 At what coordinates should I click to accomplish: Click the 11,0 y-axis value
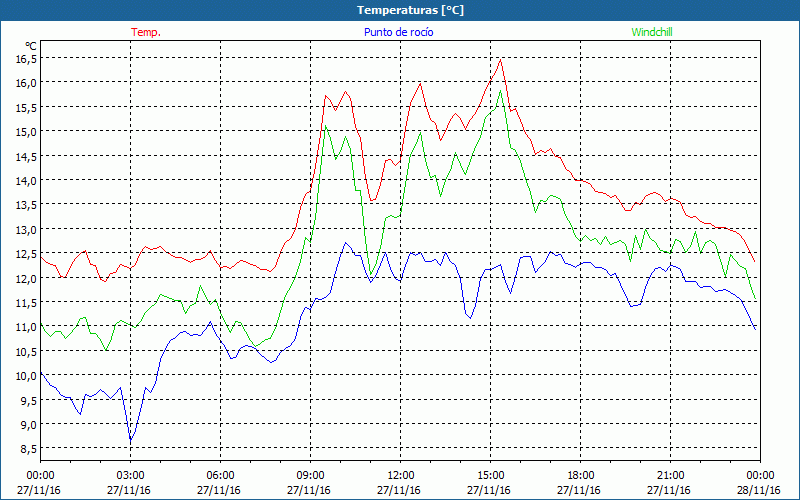tap(27, 327)
